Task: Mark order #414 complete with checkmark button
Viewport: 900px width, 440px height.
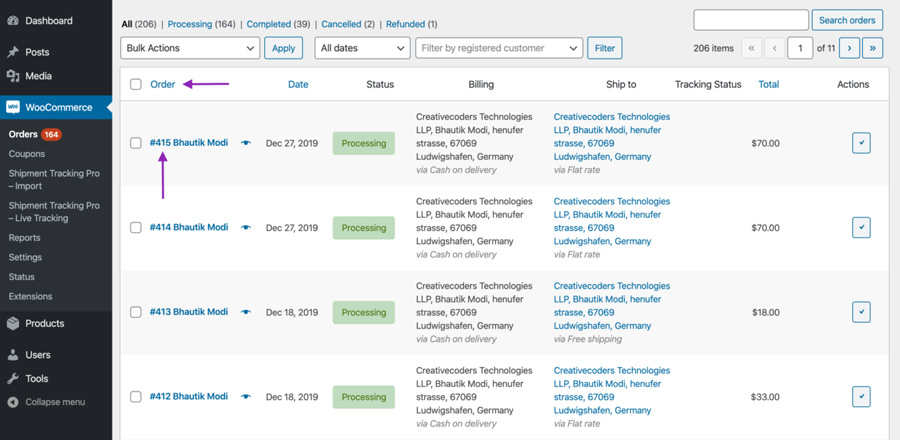Action: 861,227
